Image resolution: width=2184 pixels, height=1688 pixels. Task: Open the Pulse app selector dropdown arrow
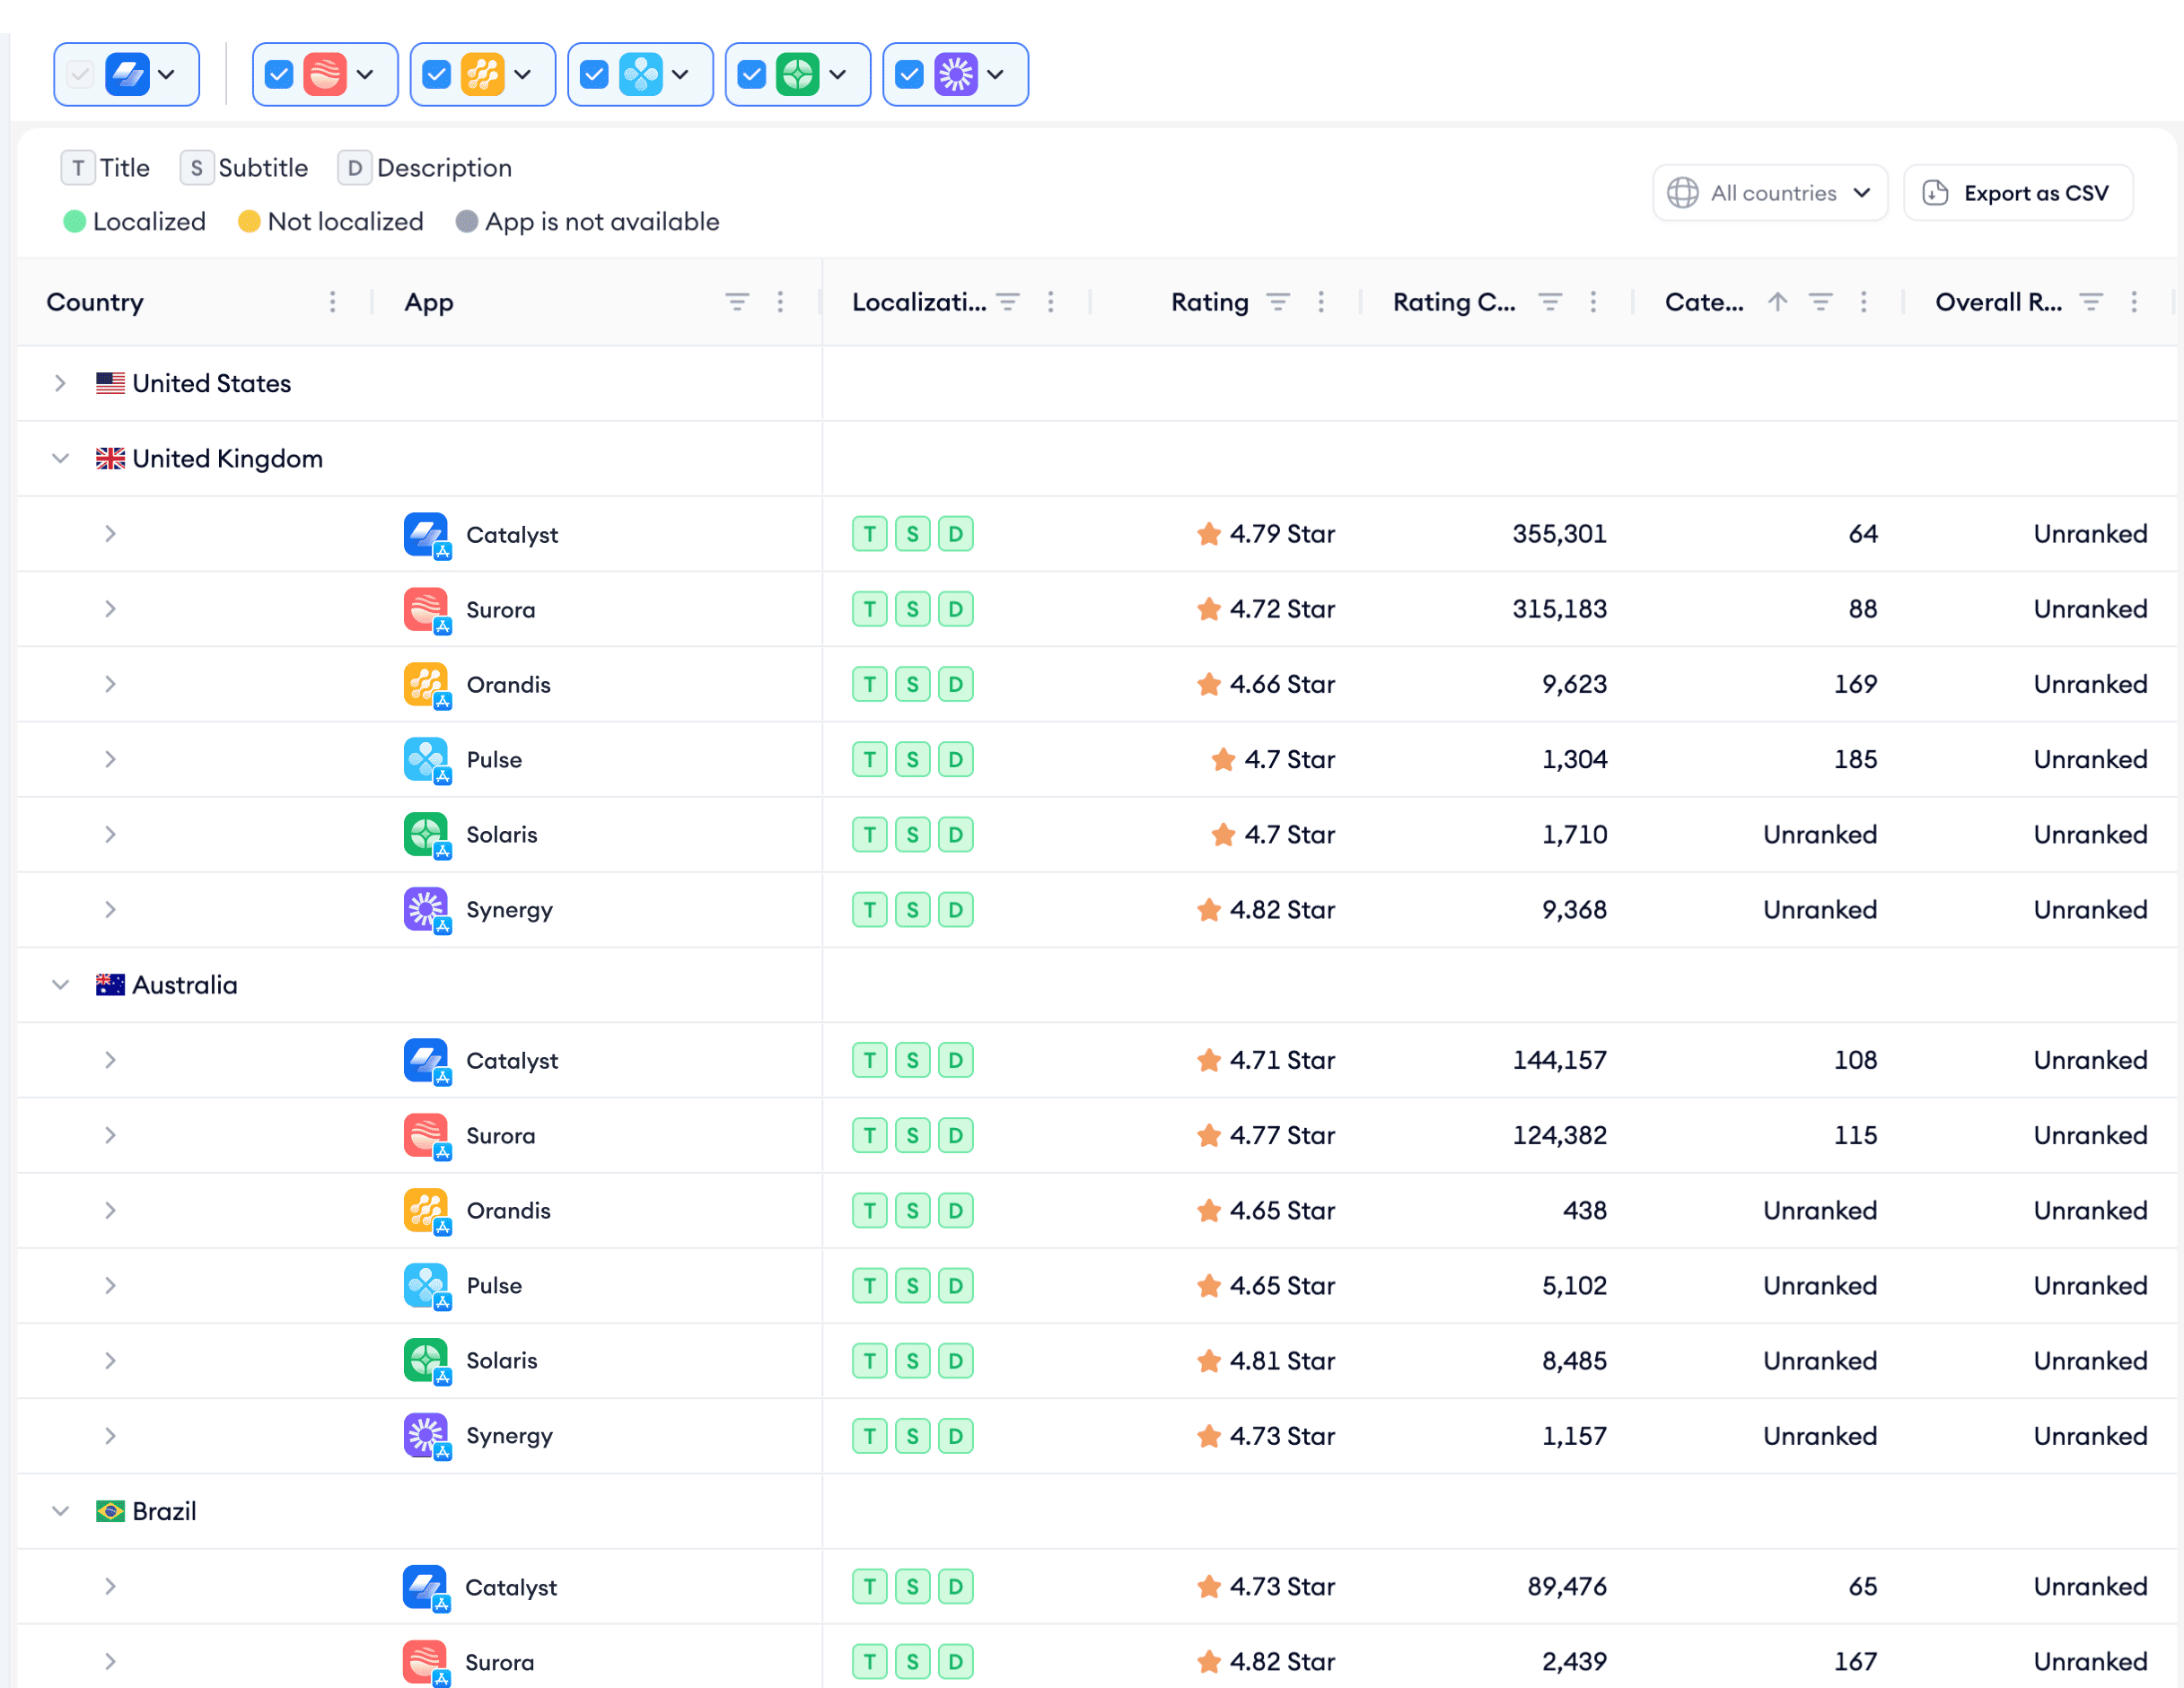(681, 74)
